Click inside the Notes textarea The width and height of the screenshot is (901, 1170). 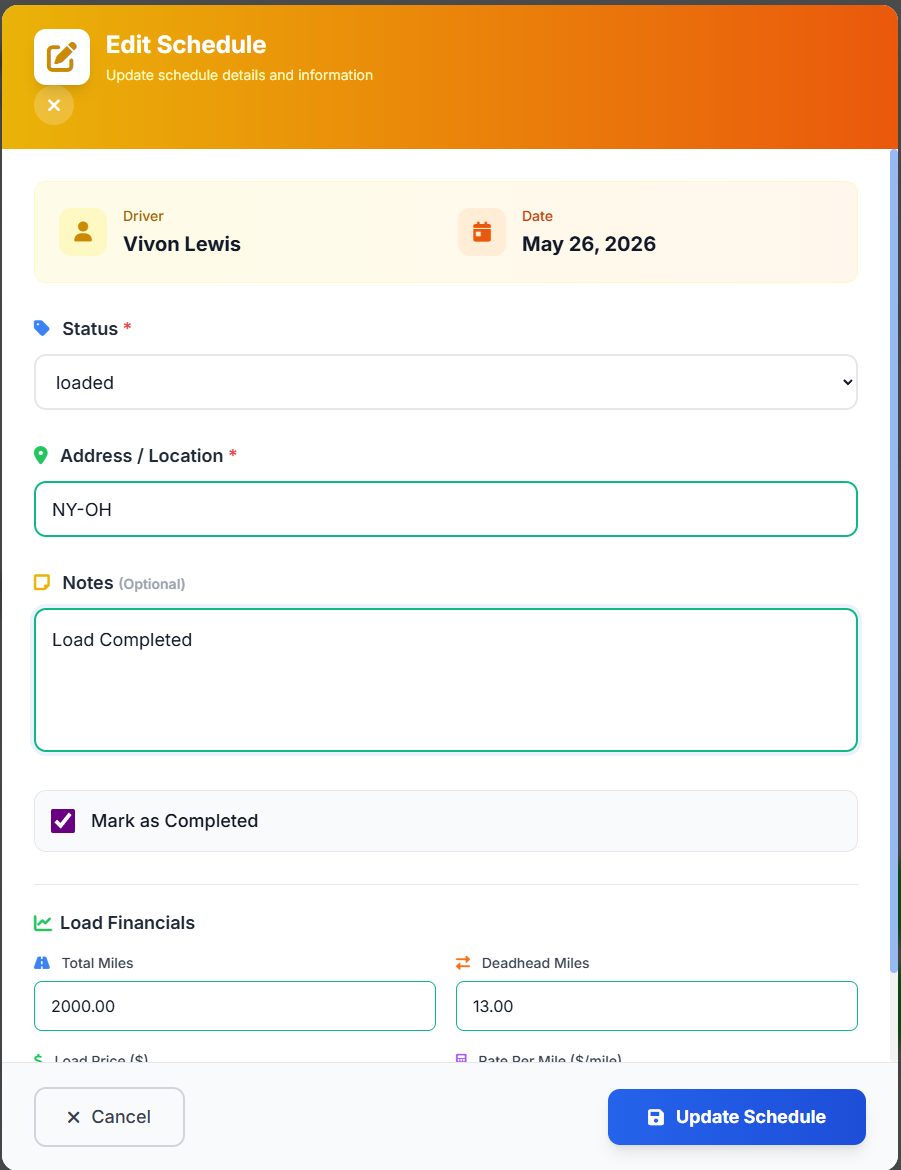click(x=446, y=680)
